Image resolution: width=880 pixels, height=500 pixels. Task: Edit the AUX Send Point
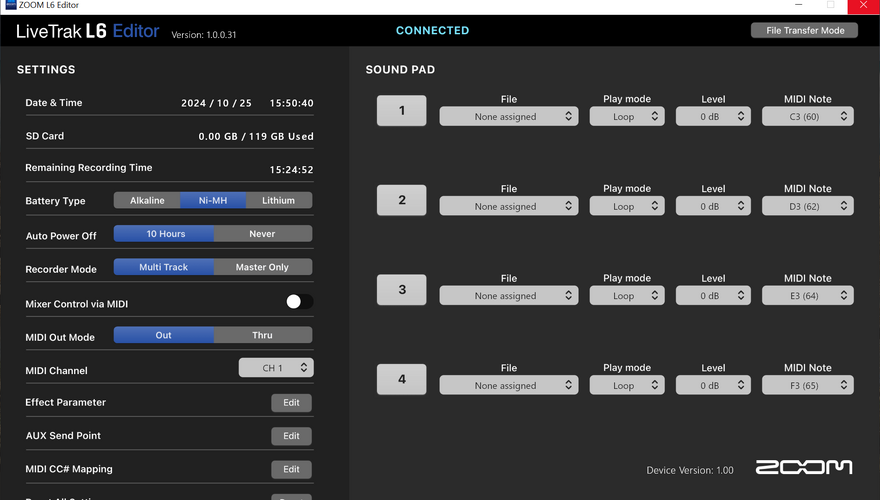pos(291,436)
